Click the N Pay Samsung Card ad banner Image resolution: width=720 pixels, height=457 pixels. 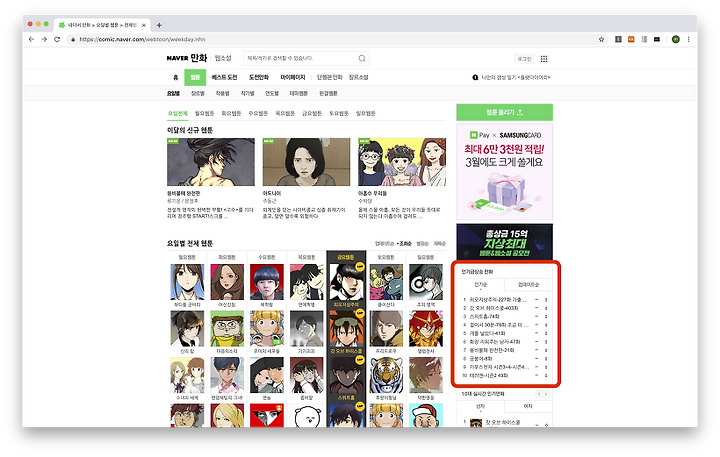504,172
